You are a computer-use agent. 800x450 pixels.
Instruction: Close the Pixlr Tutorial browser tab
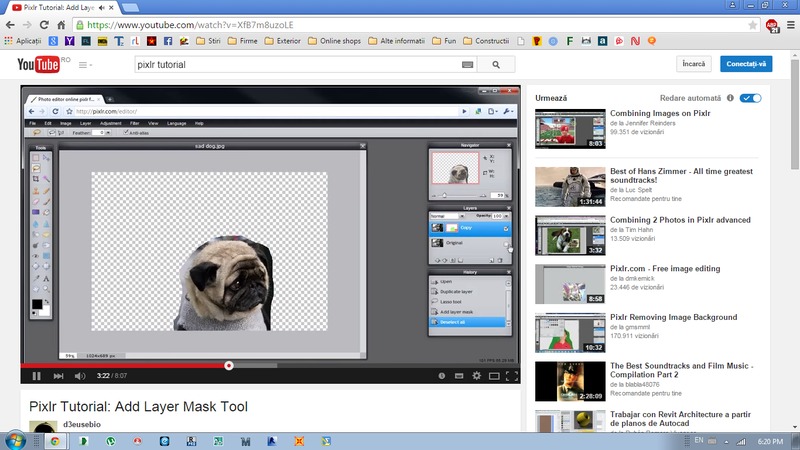111,8
